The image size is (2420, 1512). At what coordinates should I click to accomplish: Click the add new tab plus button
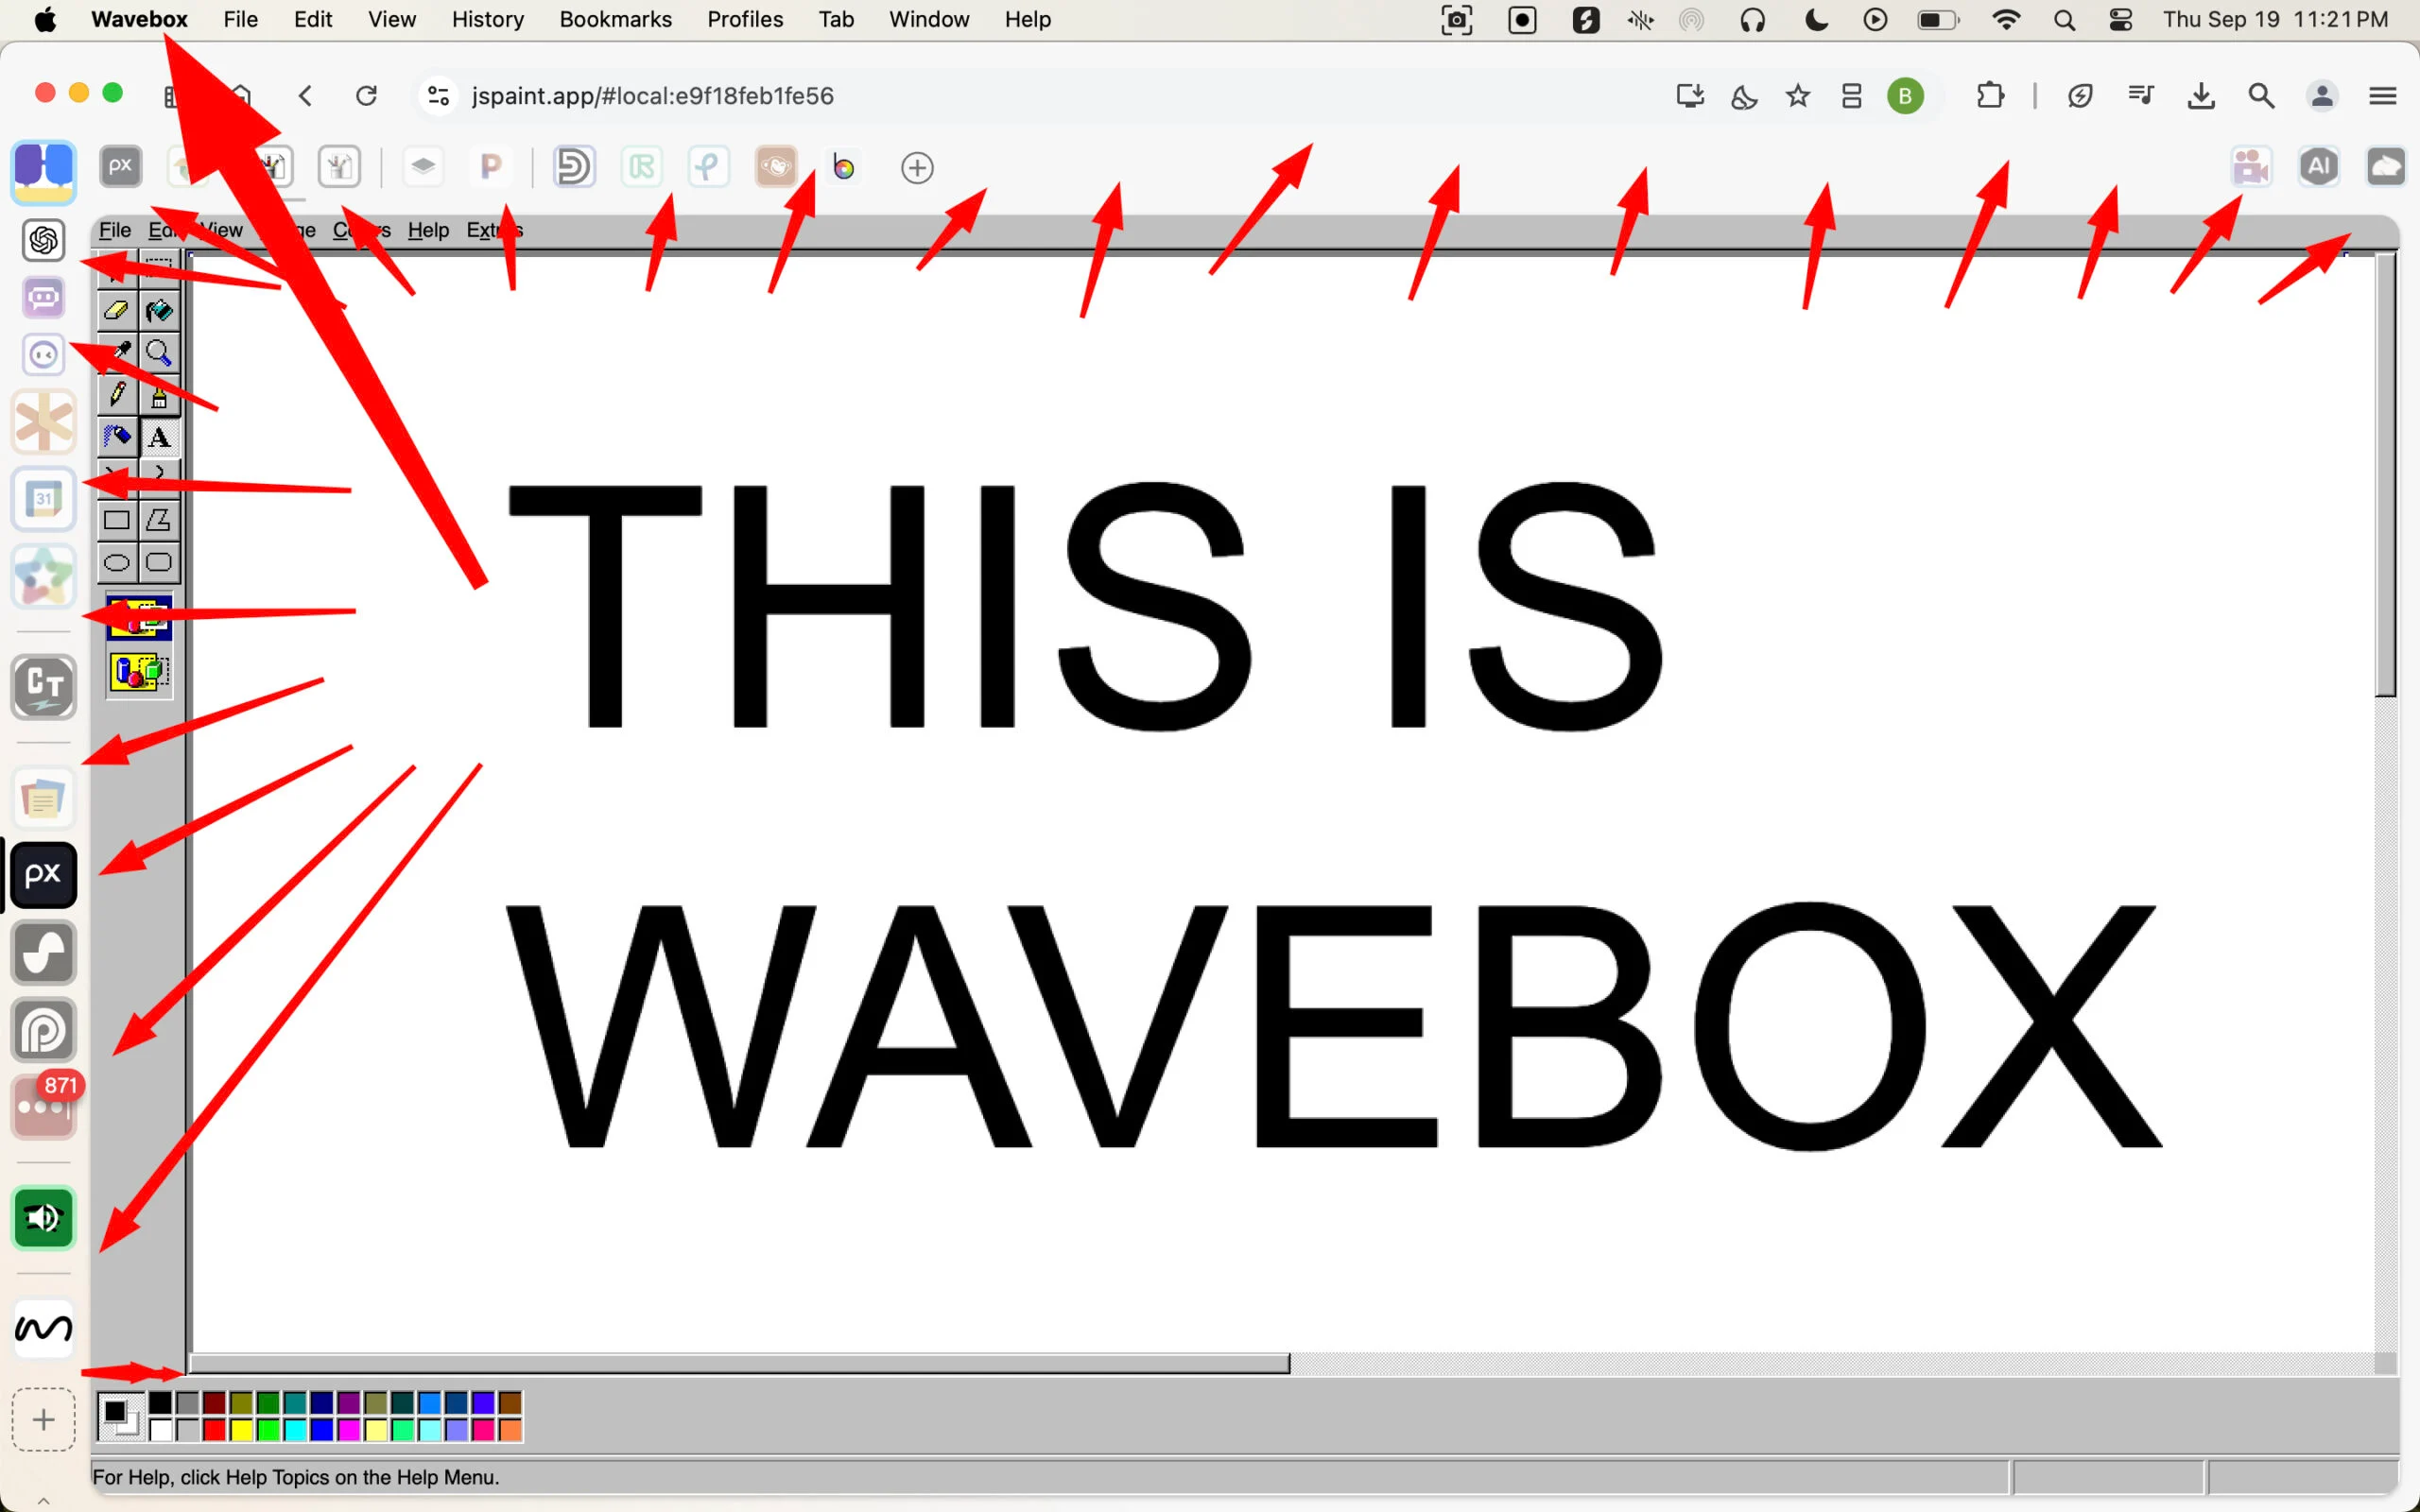click(x=917, y=167)
